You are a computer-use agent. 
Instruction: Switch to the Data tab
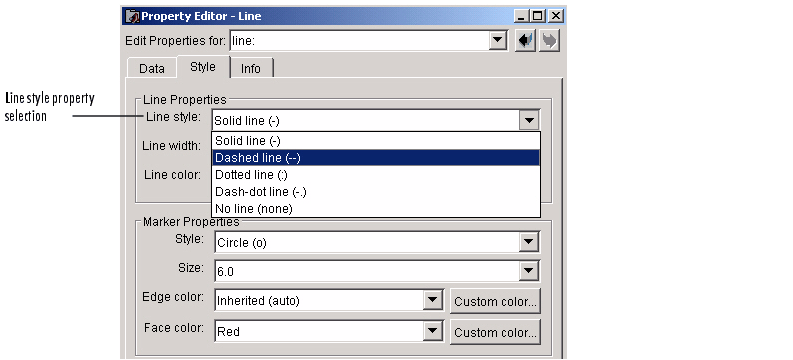coord(152,68)
